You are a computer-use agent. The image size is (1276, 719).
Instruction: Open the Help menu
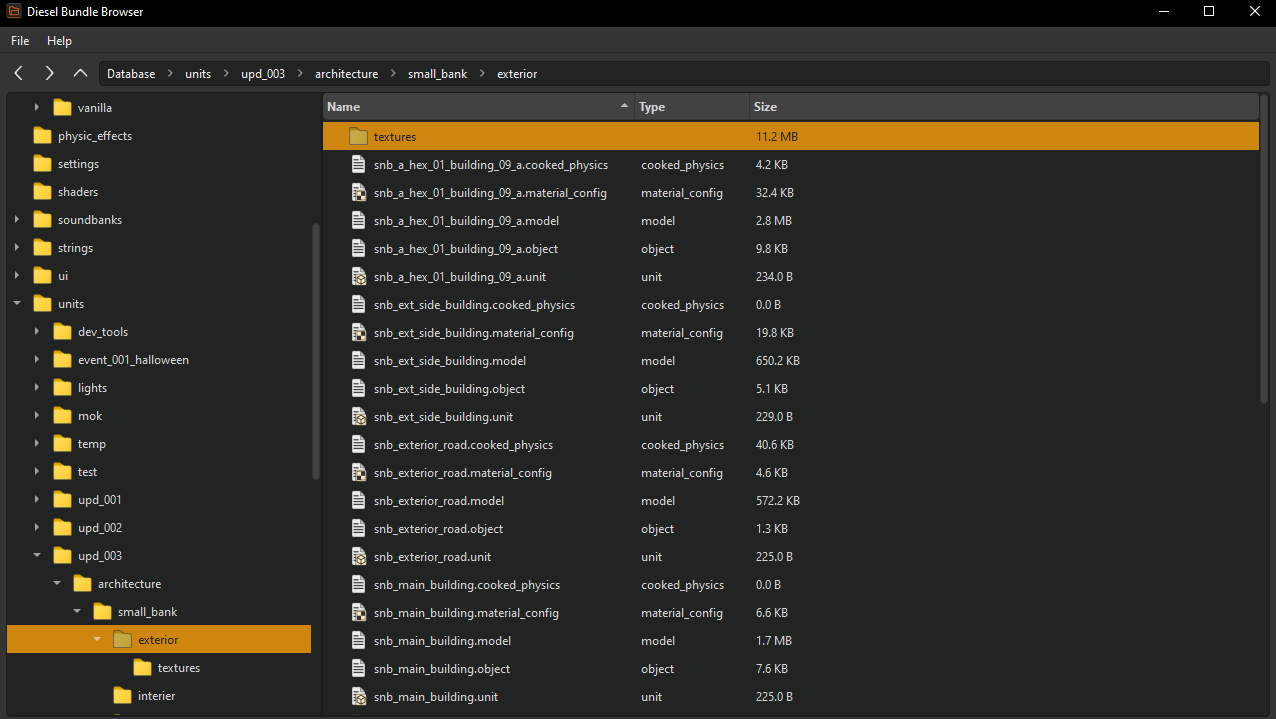tap(59, 41)
